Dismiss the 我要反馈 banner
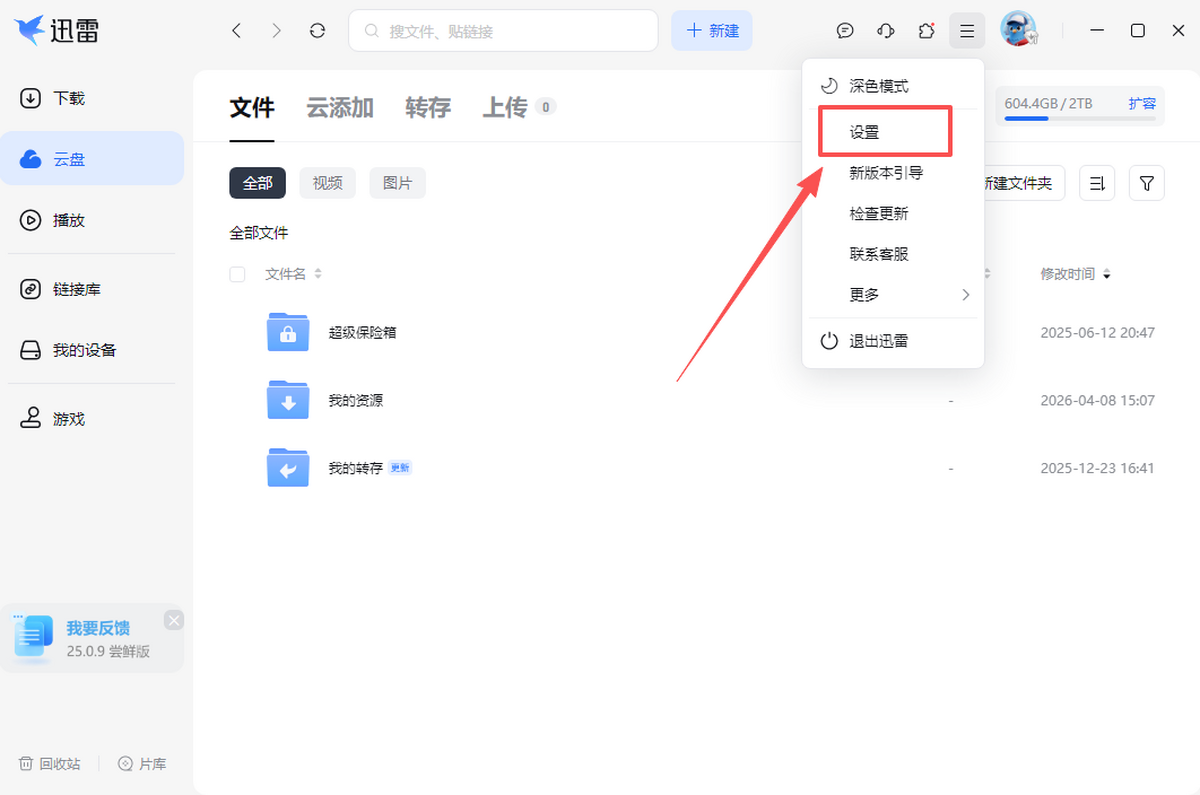Viewport: 1200px width, 795px height. [x=174, y=620]
